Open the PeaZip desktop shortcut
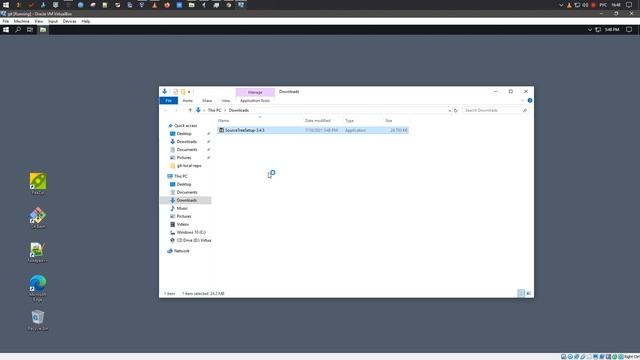Viewport: 640px width, 360px height. 38,183
